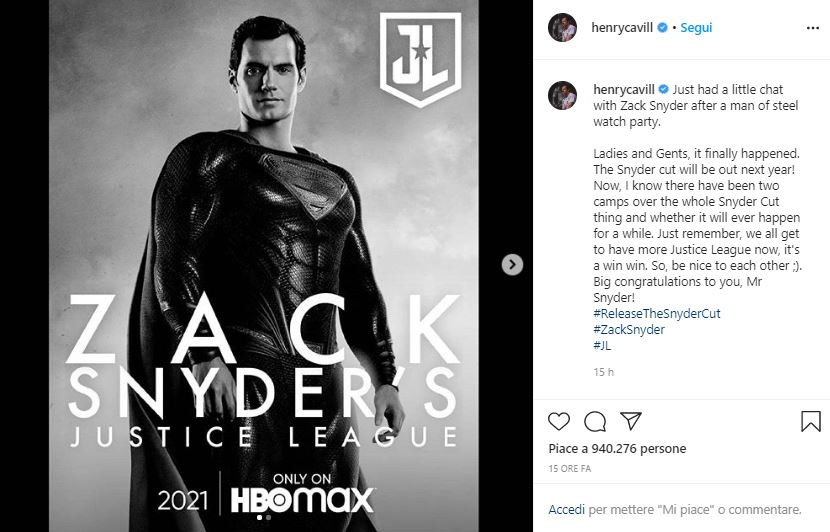Select second carousel dot indicator
Viewport: 830px width, 532px height.
pos(268,517)
